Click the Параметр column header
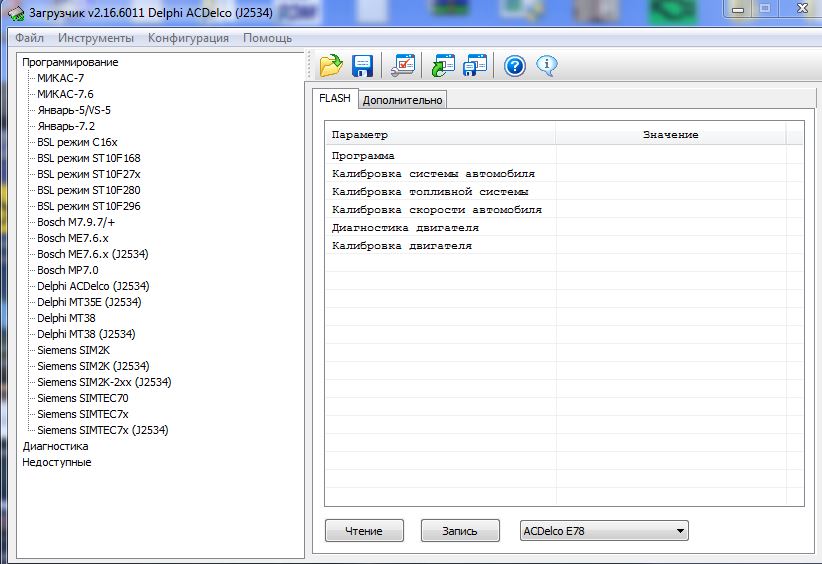 tap(440, 135)
